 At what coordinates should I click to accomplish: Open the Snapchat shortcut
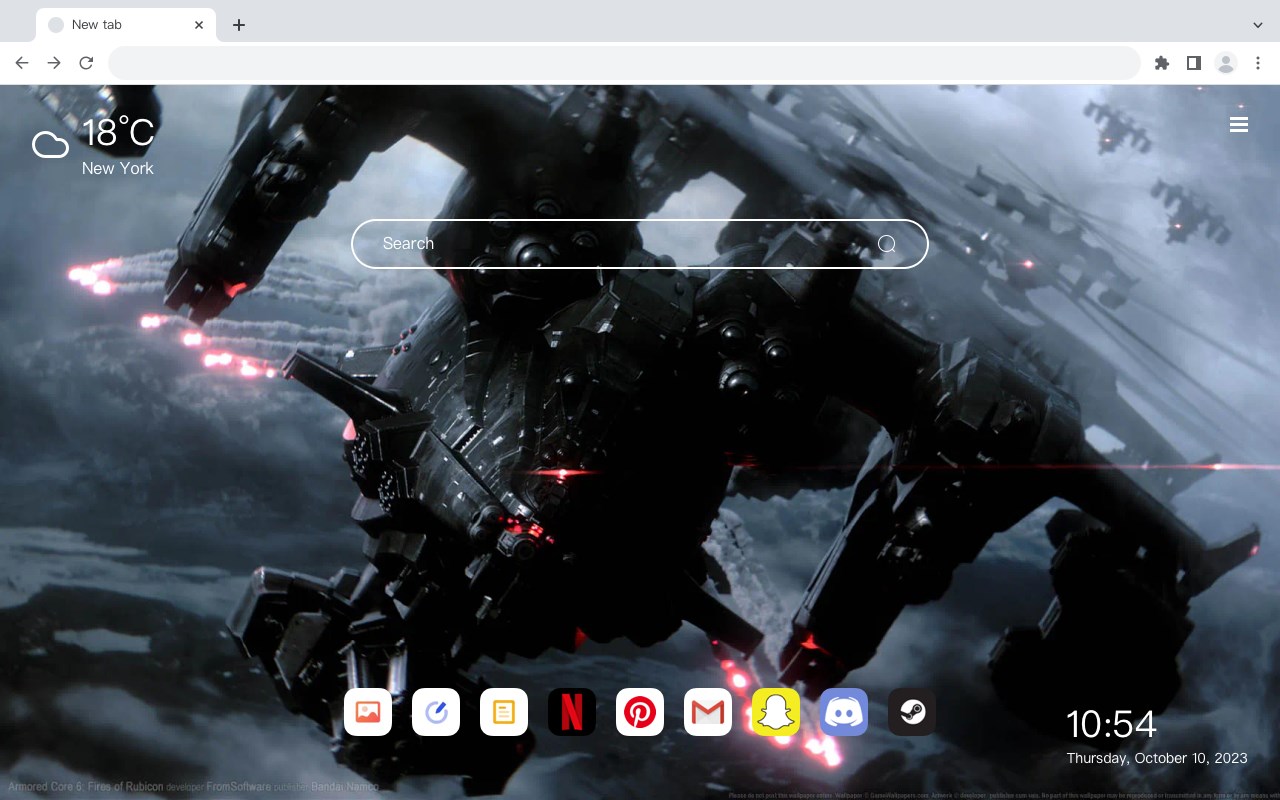(776, 712)
